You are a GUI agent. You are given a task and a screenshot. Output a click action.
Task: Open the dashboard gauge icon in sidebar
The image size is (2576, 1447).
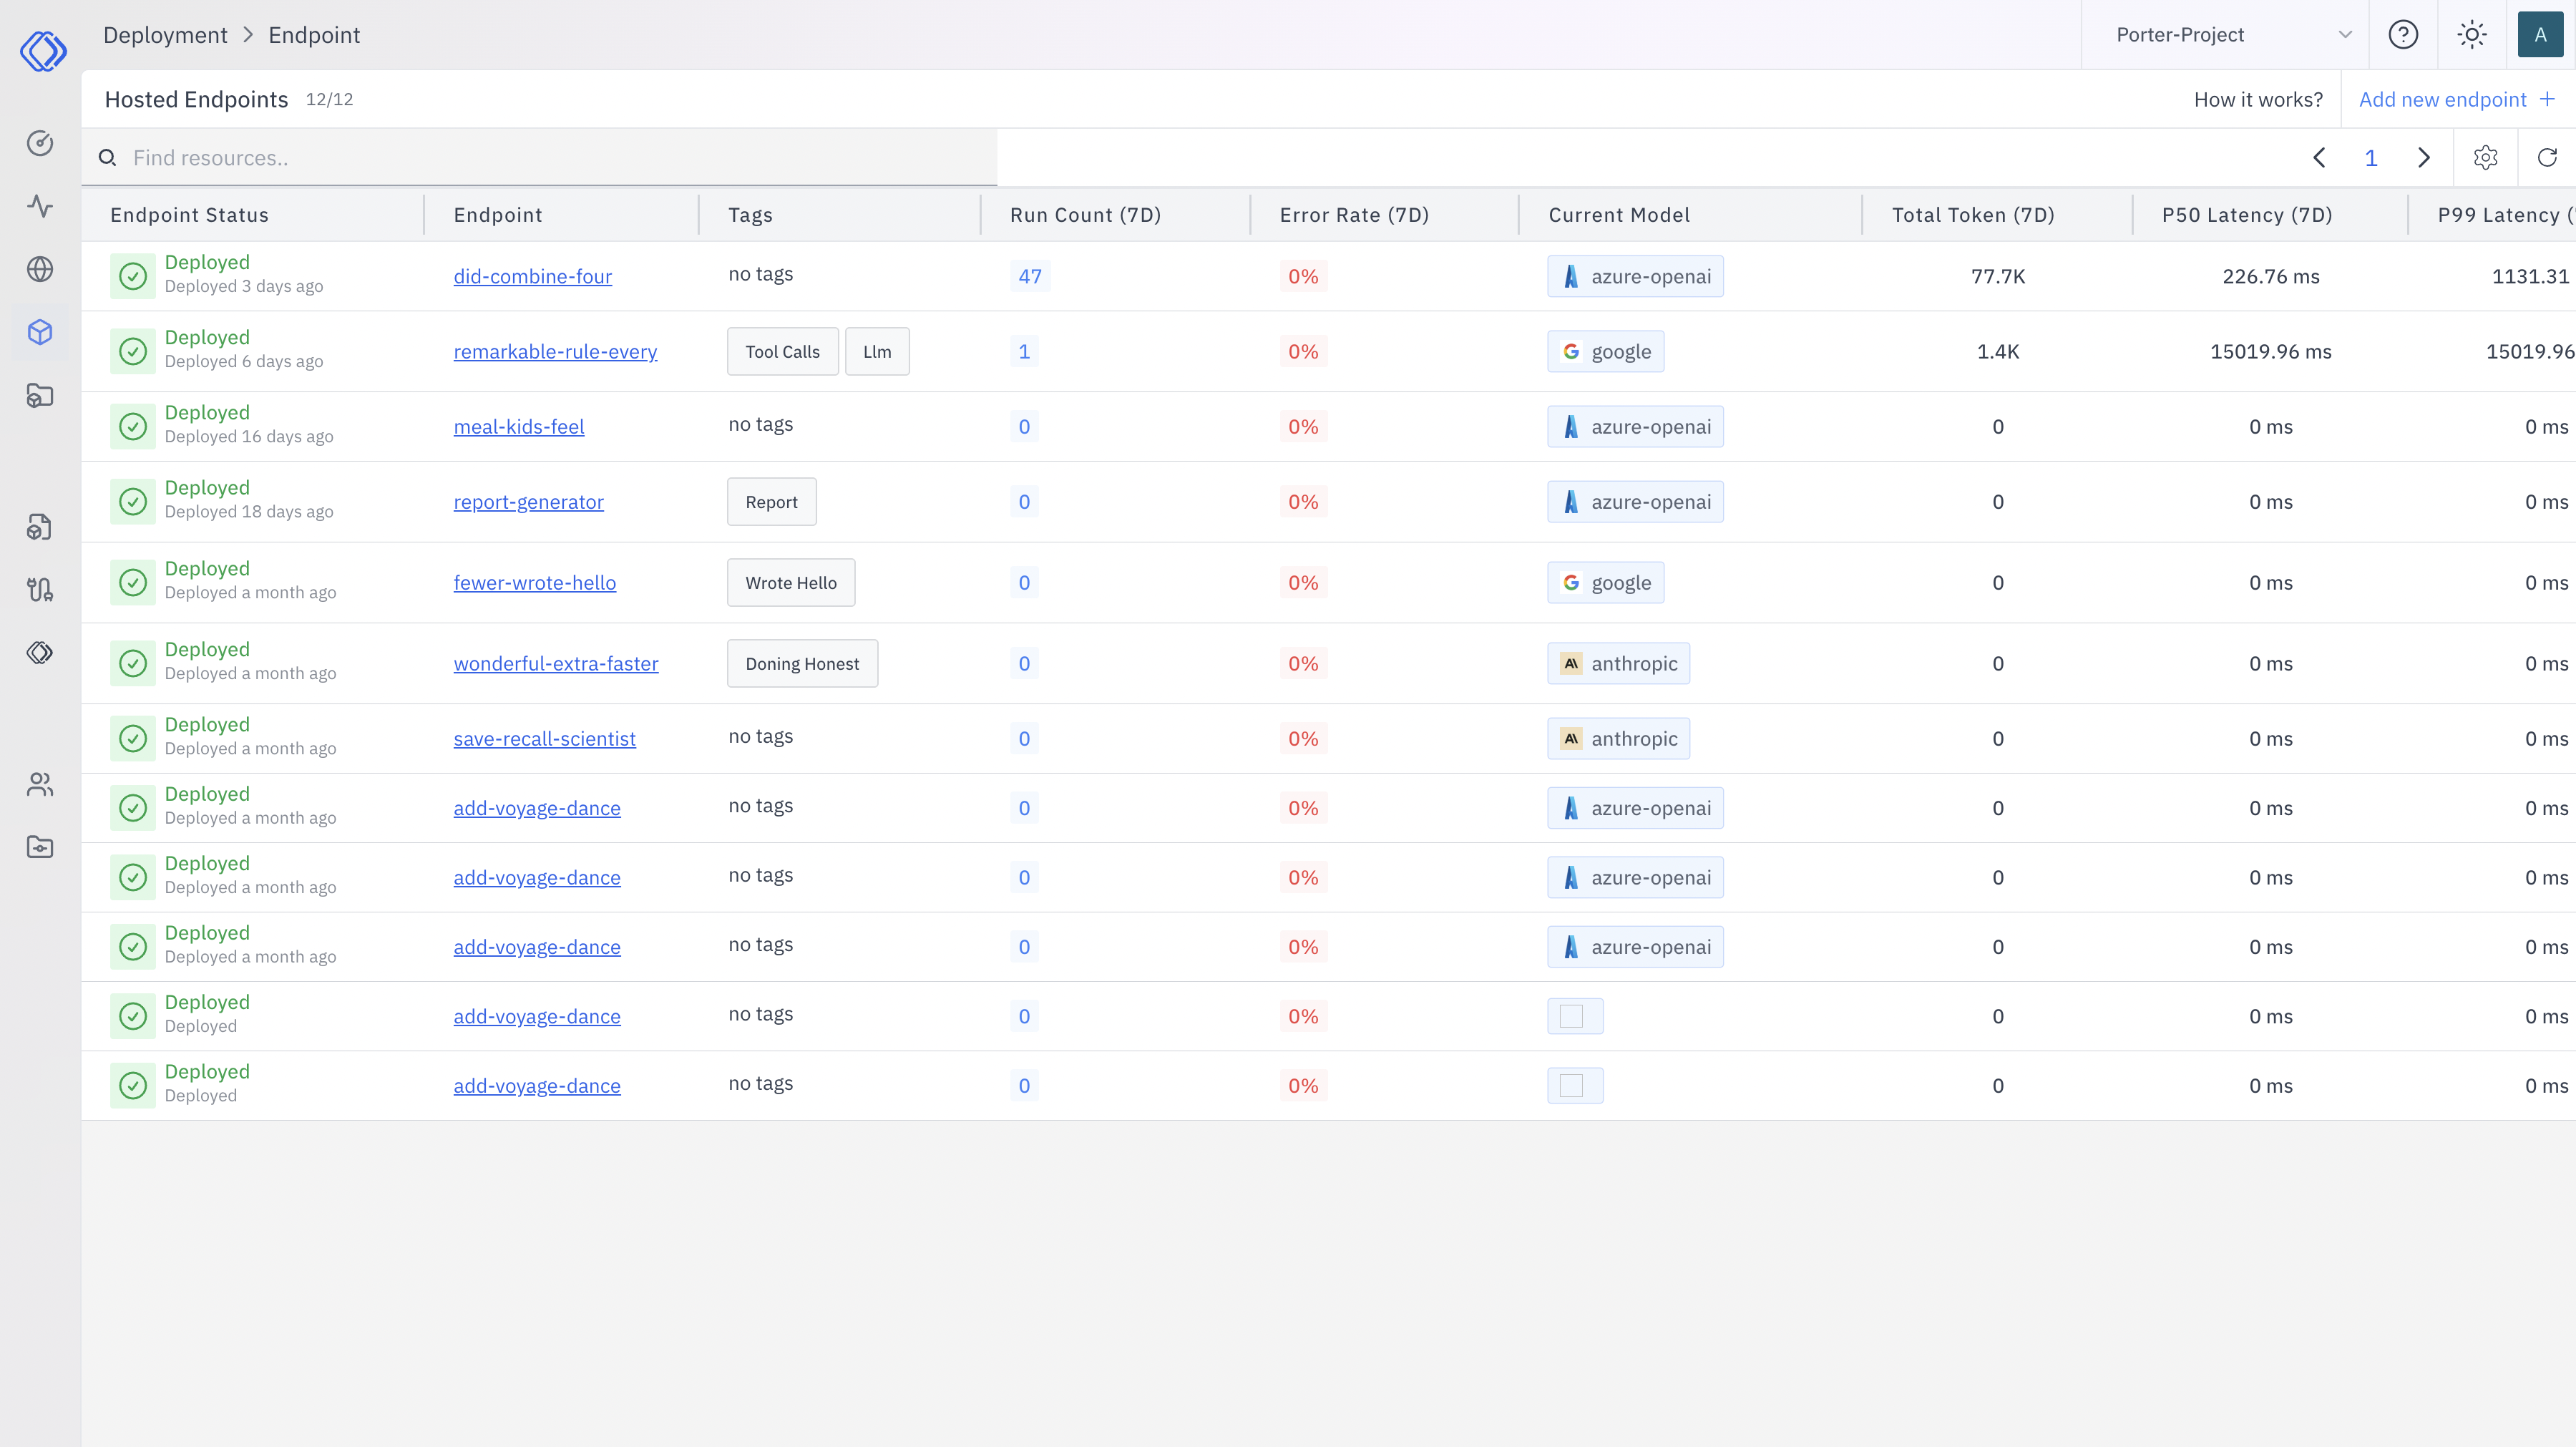point(40,143)
